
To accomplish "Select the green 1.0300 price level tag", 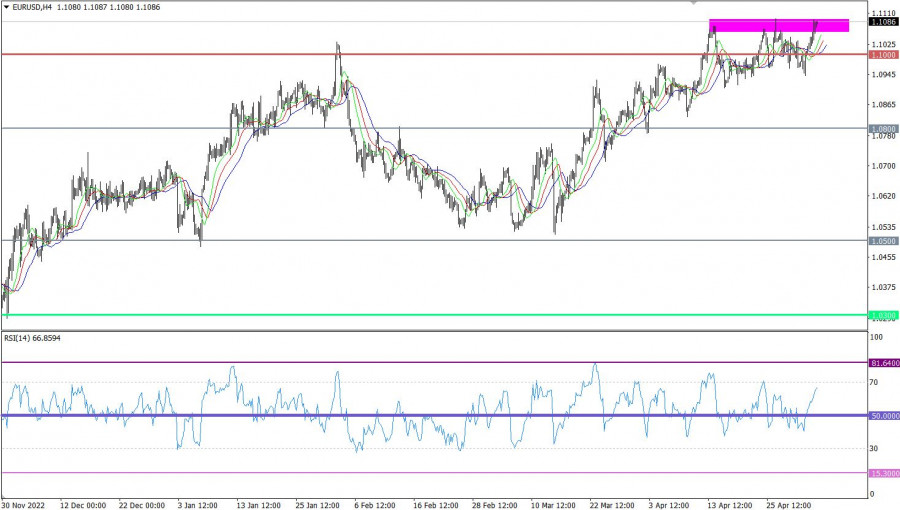I will pos(883,315).
